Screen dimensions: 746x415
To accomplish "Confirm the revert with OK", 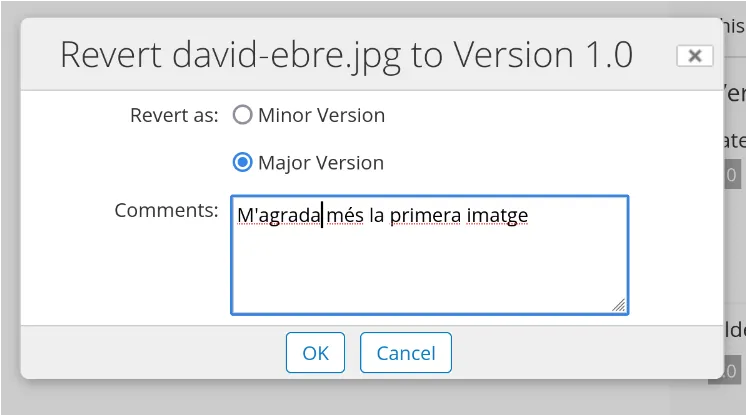I will [x=315, y=353].
